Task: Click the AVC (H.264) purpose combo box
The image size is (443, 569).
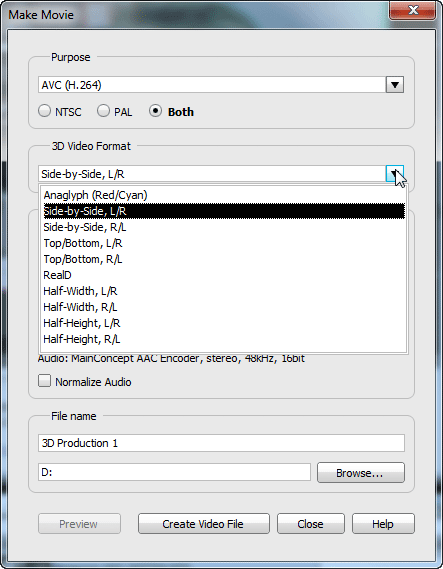Action: 221,85
